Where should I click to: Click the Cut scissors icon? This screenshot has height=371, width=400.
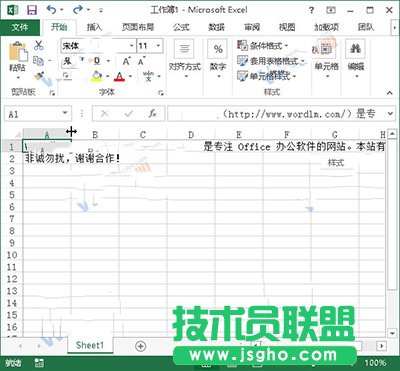pyautogui.click(x=39, y=45)
